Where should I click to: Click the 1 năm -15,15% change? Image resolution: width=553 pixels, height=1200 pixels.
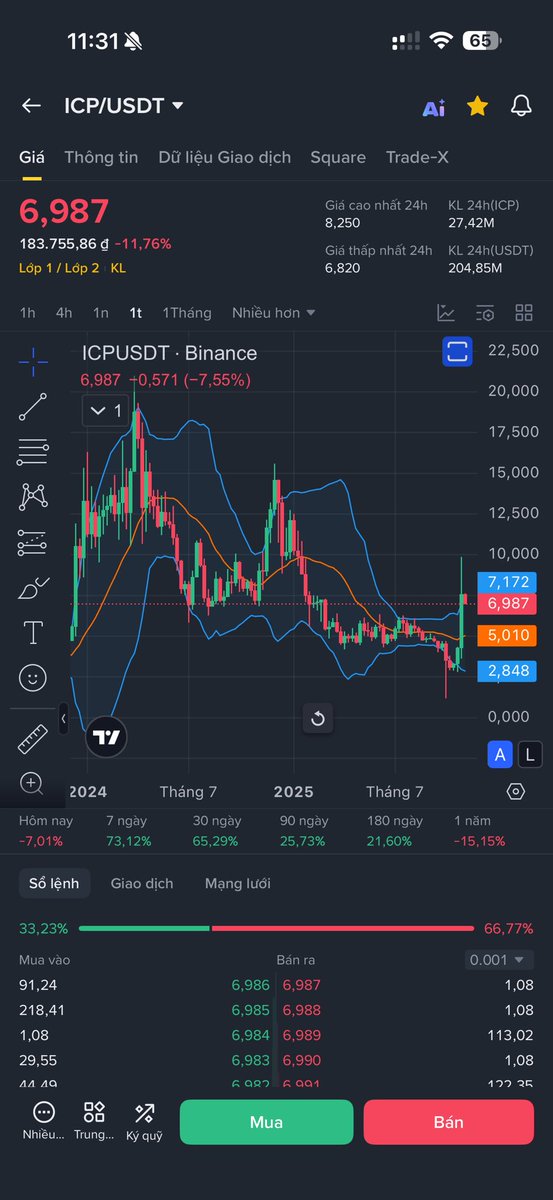479,831
